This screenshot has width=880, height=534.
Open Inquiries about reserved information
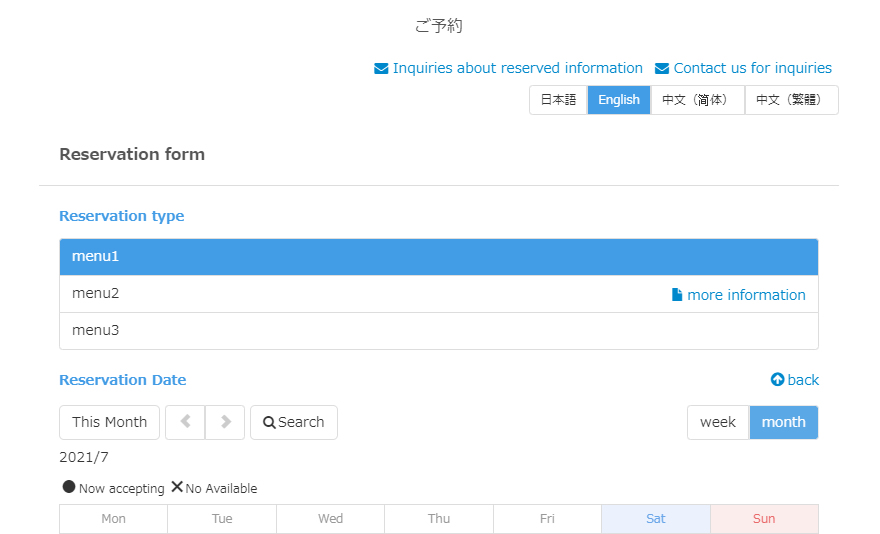coord(508,68)
